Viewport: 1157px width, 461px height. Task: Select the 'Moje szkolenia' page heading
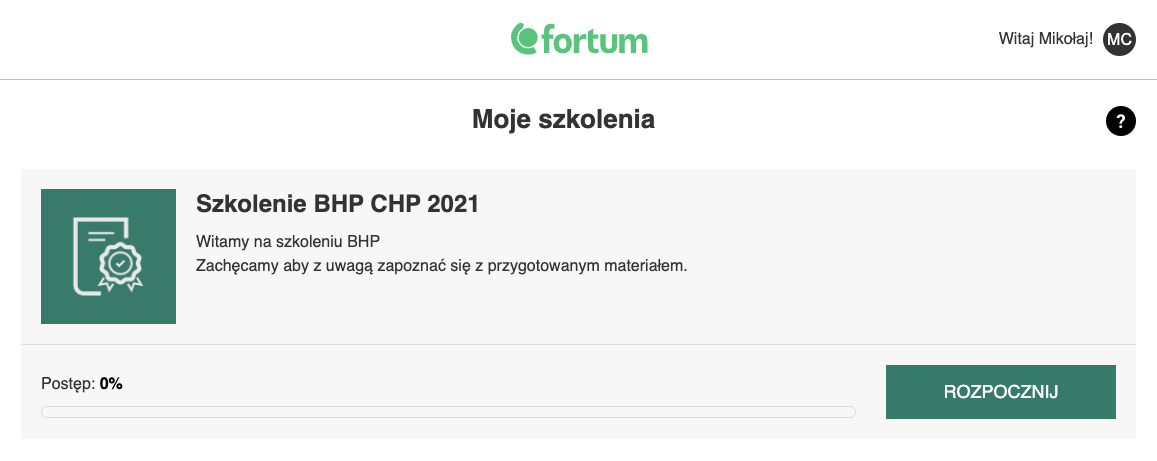[x=563, y=119]
